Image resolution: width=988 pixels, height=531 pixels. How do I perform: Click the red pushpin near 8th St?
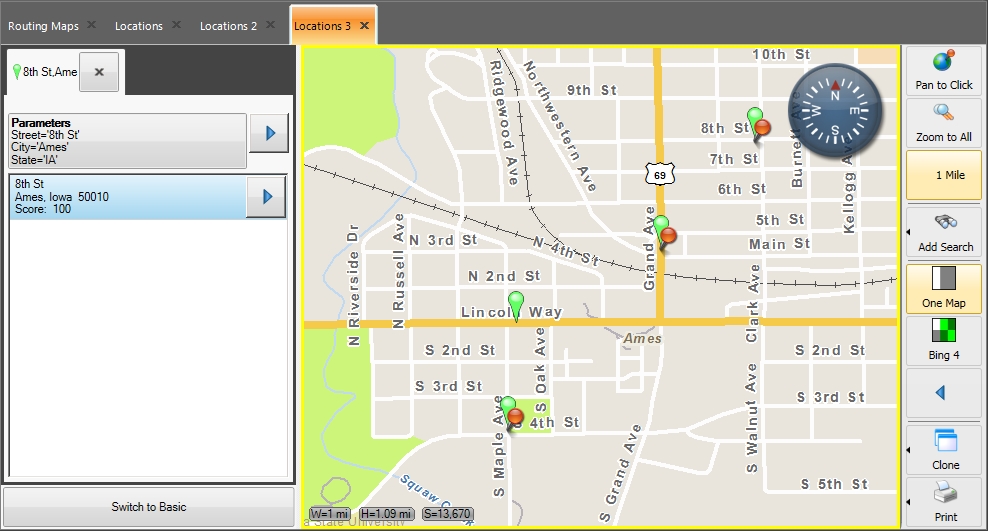coord(764,128)
